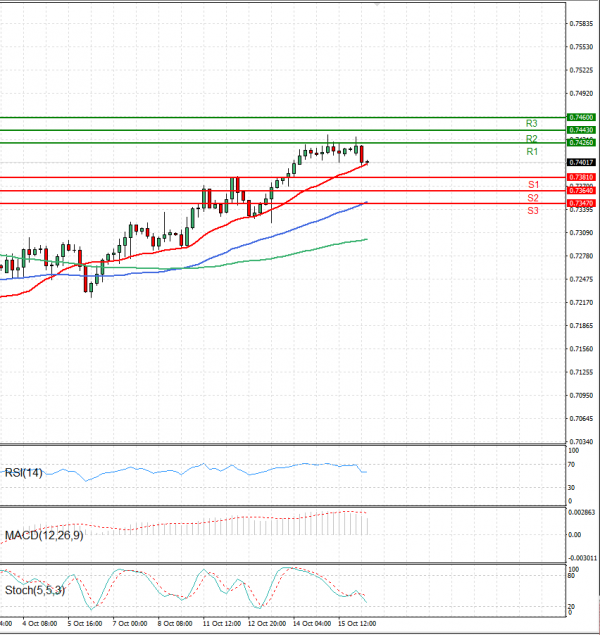Click the 0.70340 price axis label
This screenshot has height=635, width=600.
[x=581, y=442]
